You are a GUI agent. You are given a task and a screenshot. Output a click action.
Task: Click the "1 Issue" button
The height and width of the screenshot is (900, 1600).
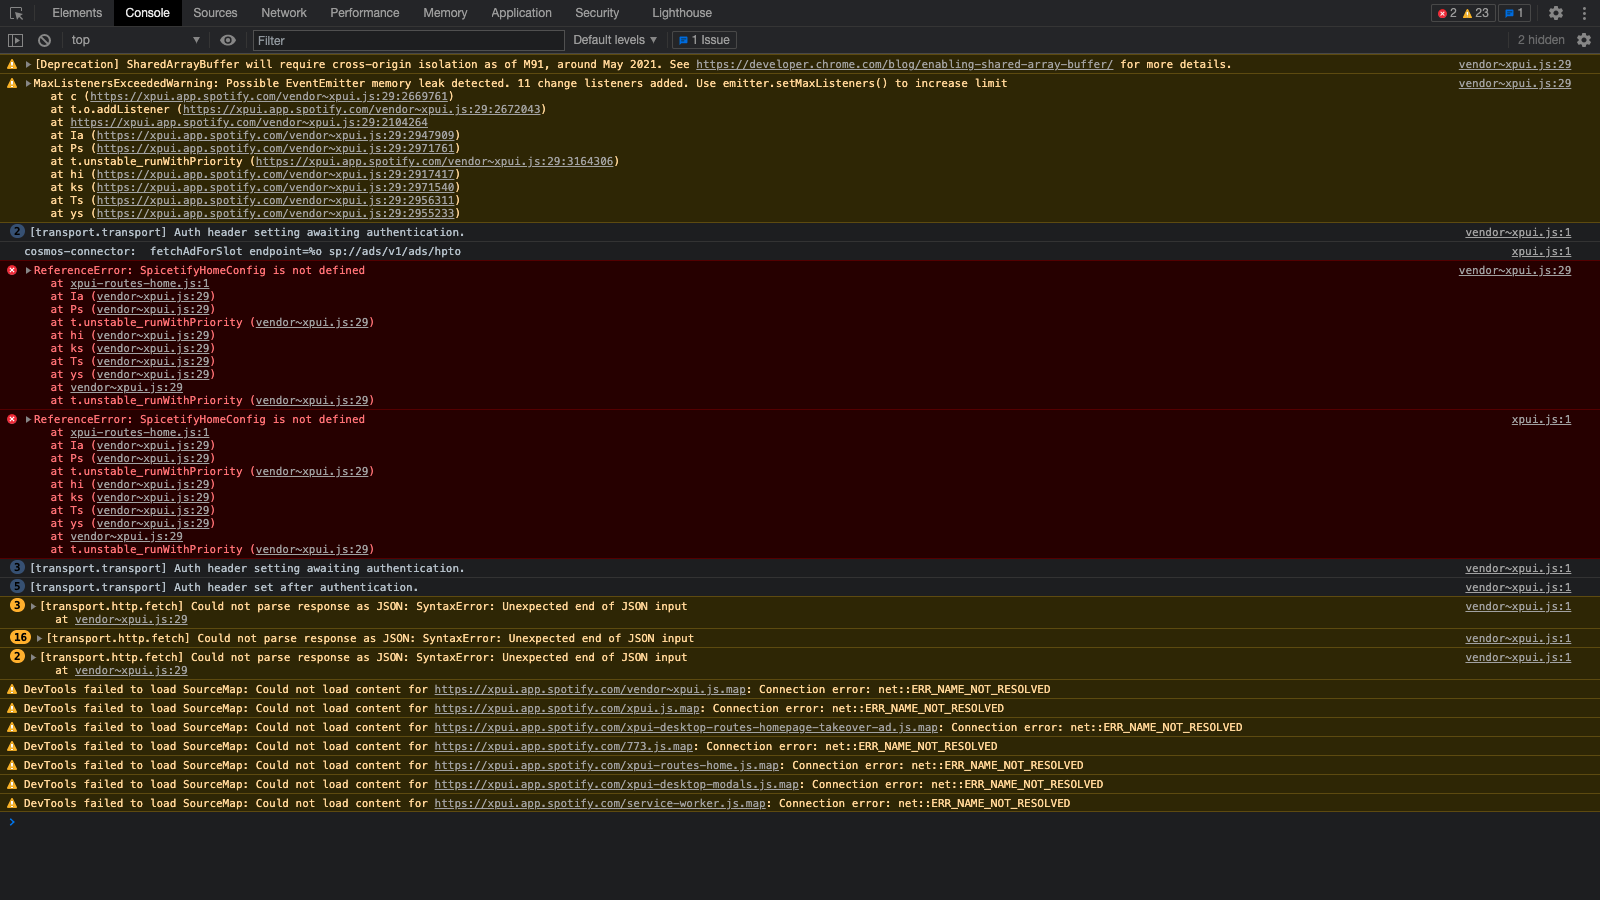(x=704, y=39)
